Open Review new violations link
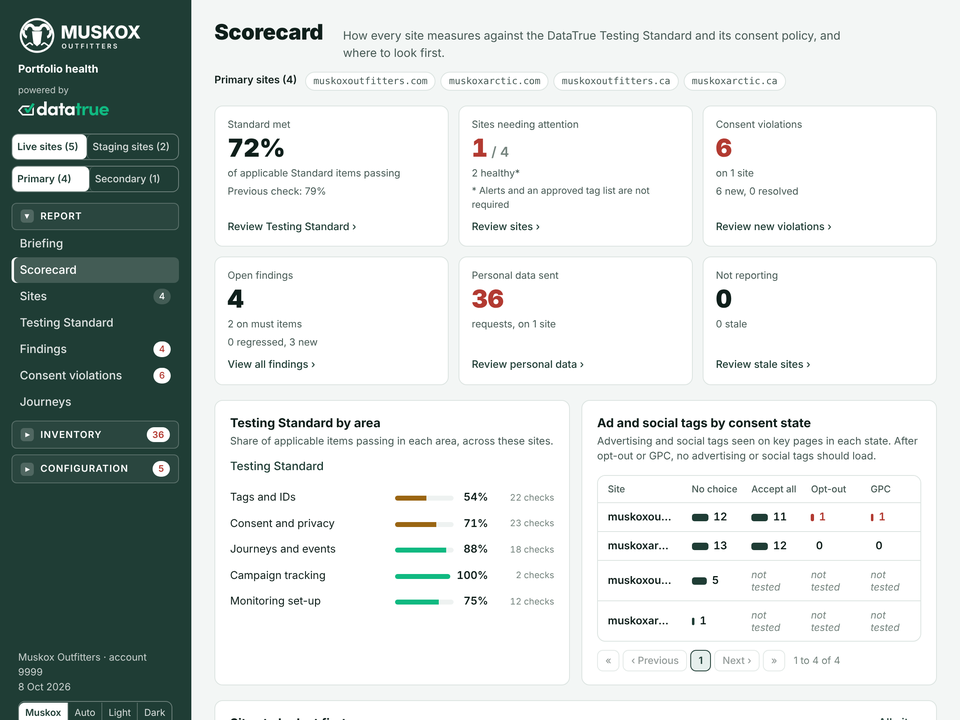This screenshot has height=720, width=960. tap(773, 227)
